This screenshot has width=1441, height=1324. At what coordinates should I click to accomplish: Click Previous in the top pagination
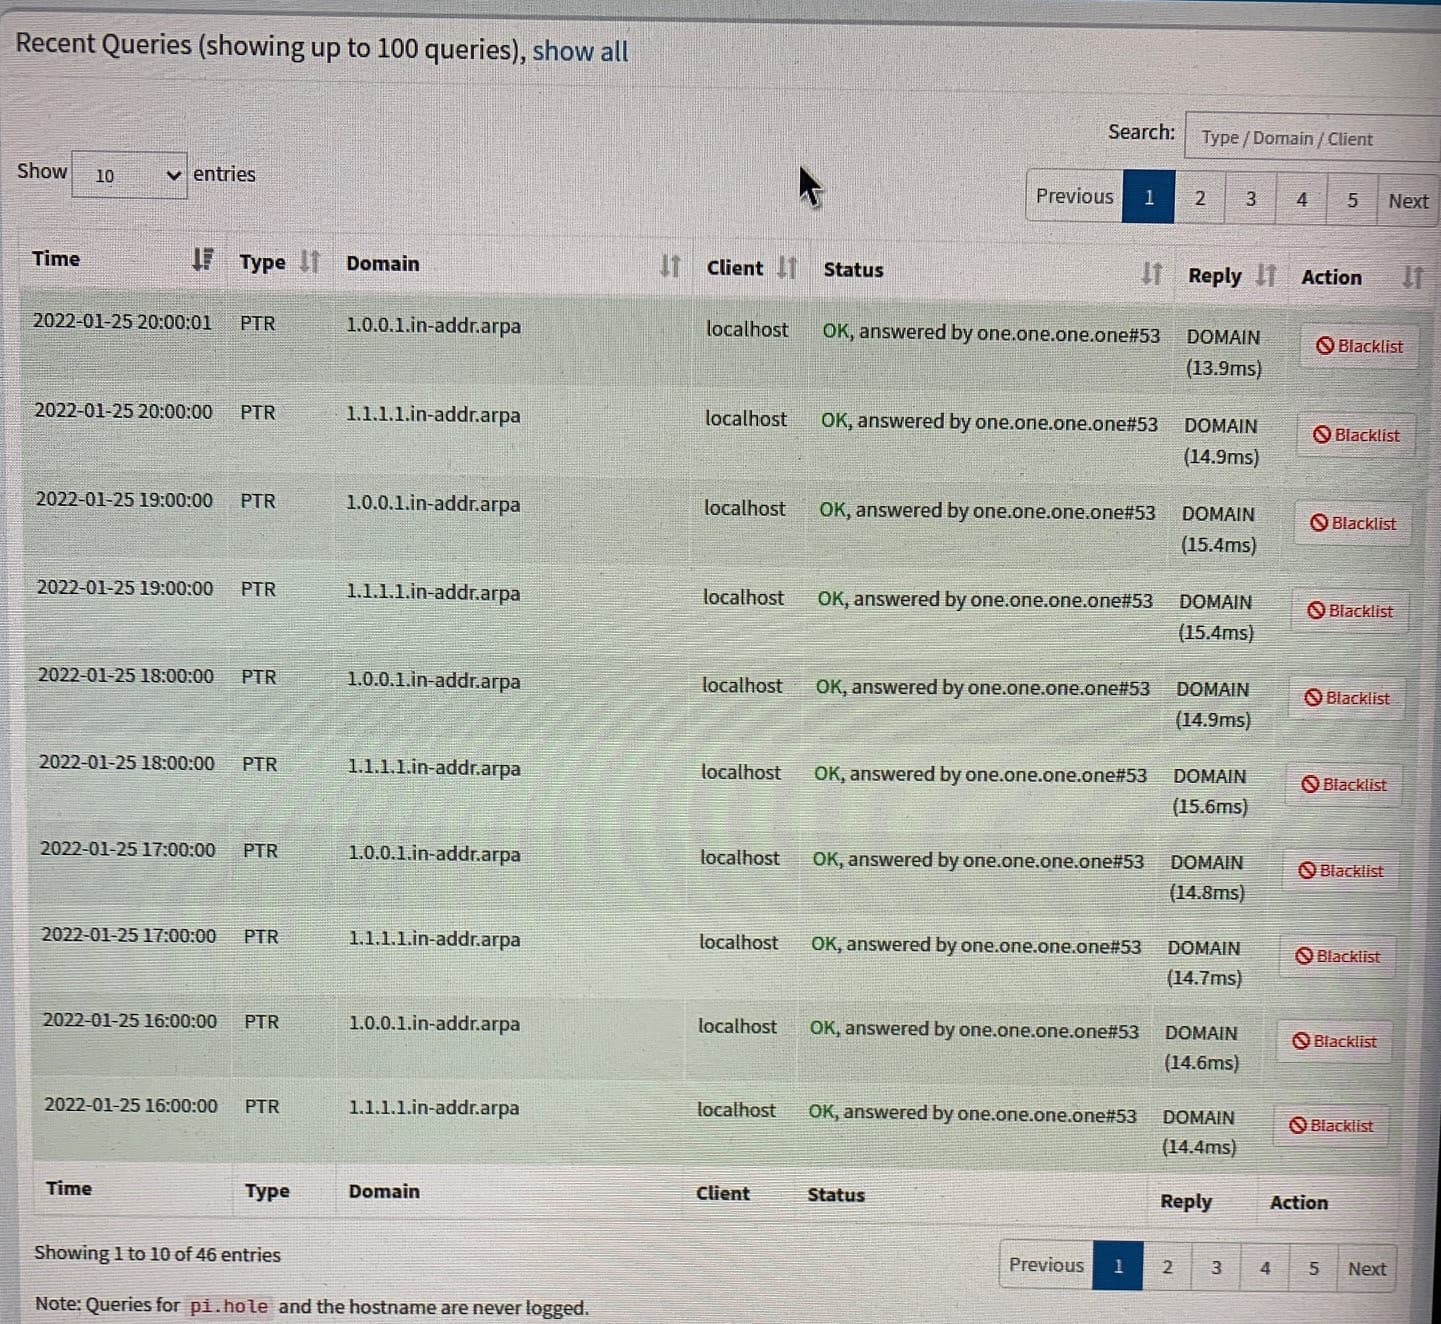1075,196
